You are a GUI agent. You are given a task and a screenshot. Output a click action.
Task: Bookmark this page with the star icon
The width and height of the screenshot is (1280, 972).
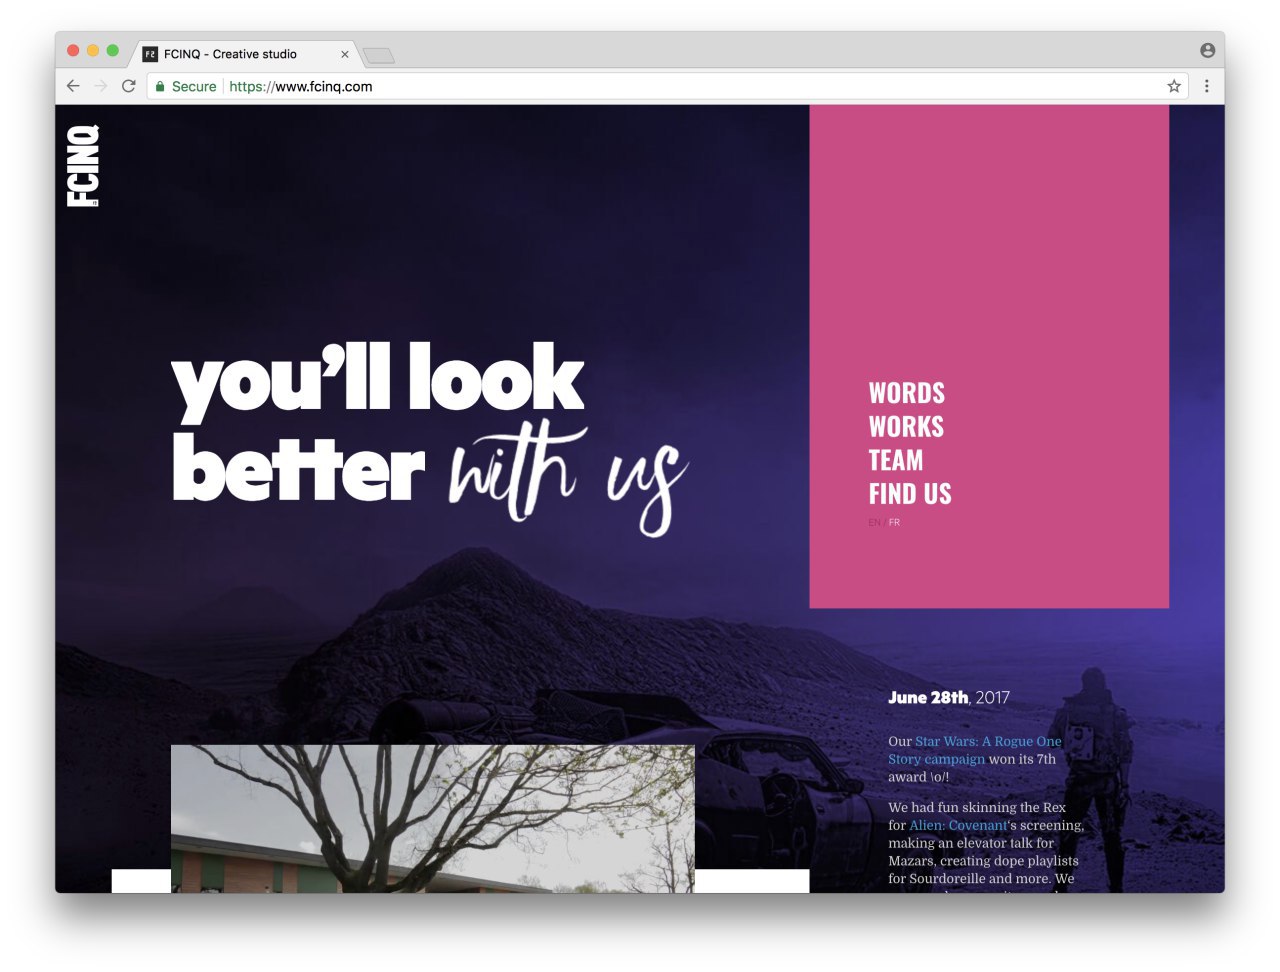[1174, 86]
